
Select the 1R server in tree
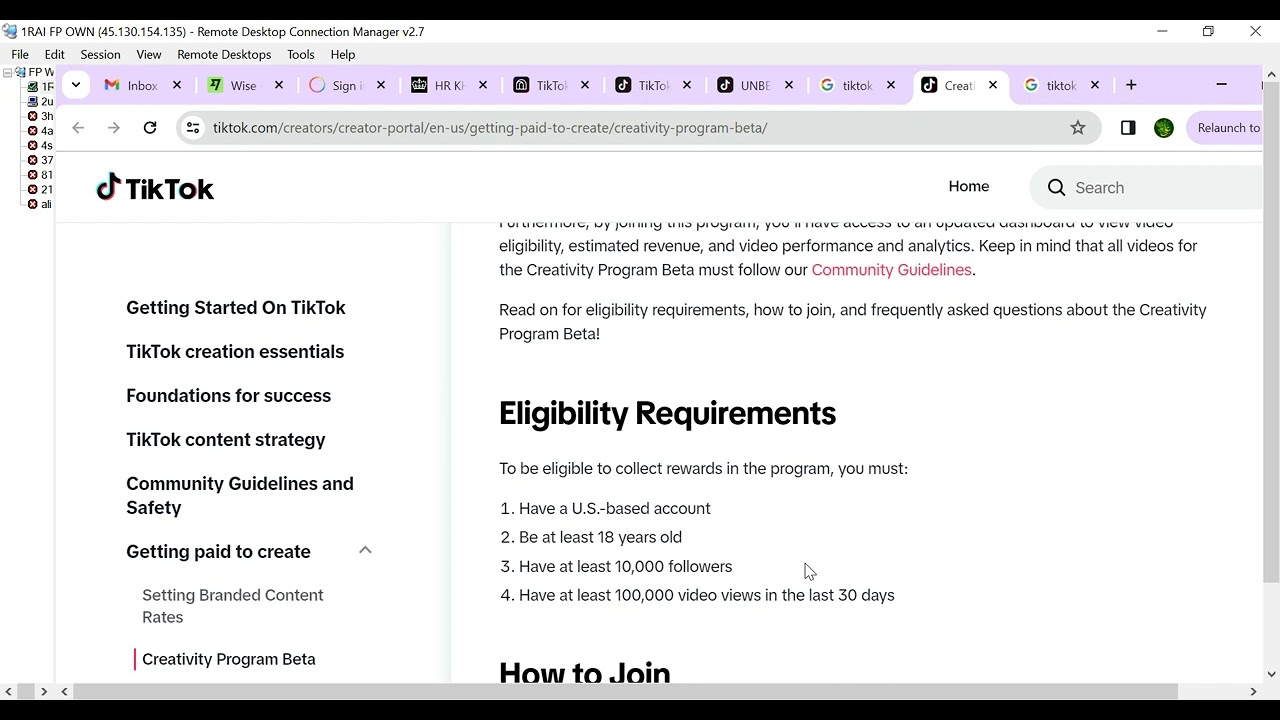pyautogui.click(x=41, y=87)
